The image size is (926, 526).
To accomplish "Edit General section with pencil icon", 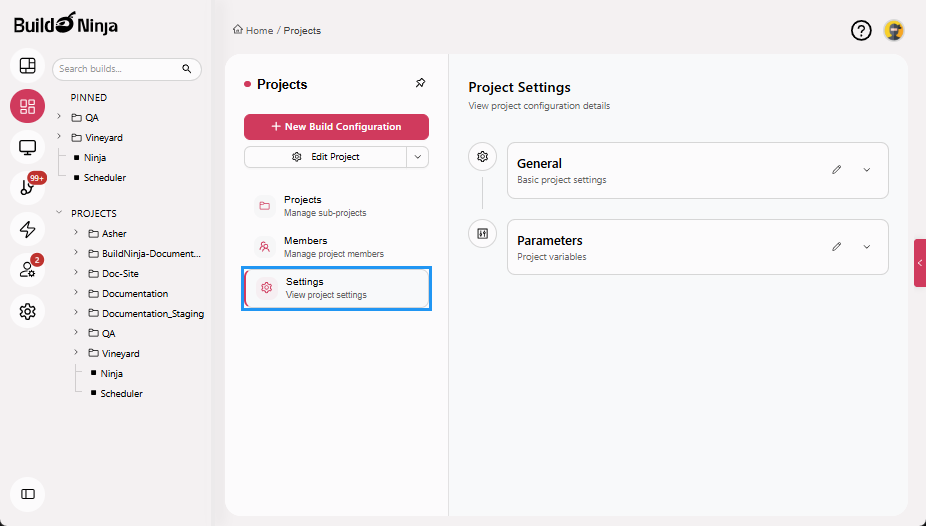I will (x=836, y=170).
